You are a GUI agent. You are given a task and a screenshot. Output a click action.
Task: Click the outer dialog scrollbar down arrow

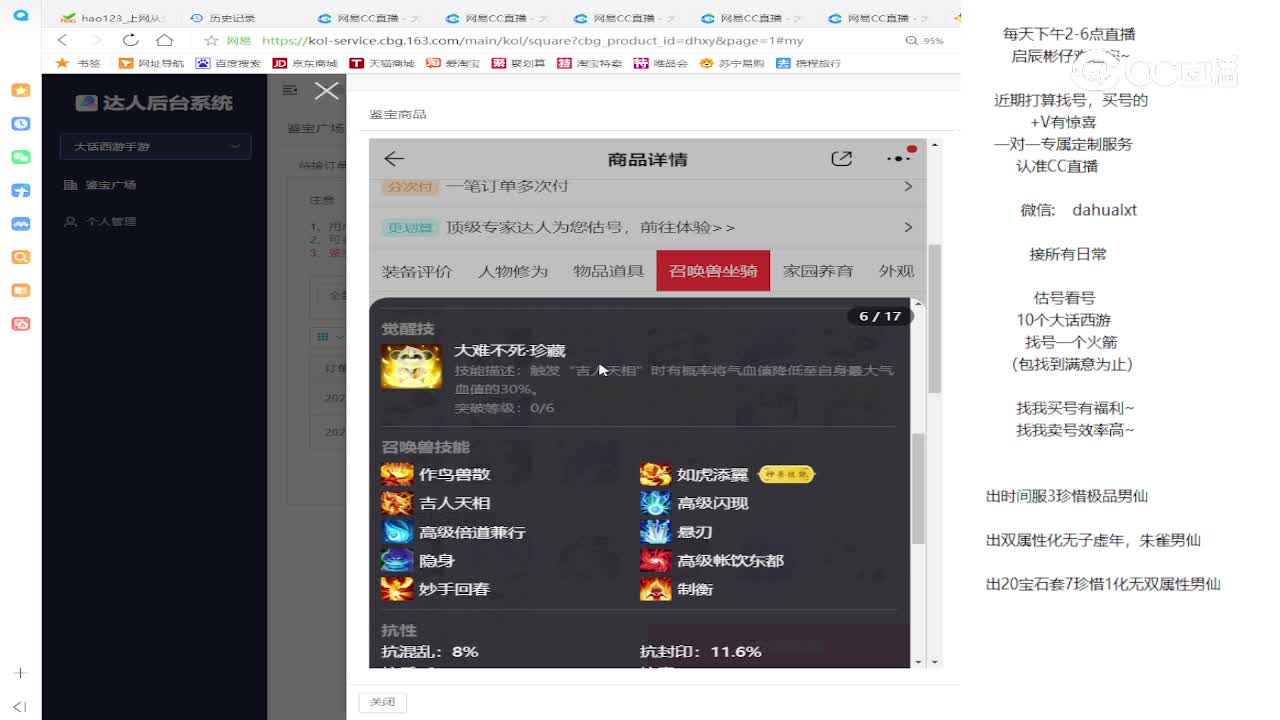click(x=935, y=661)
